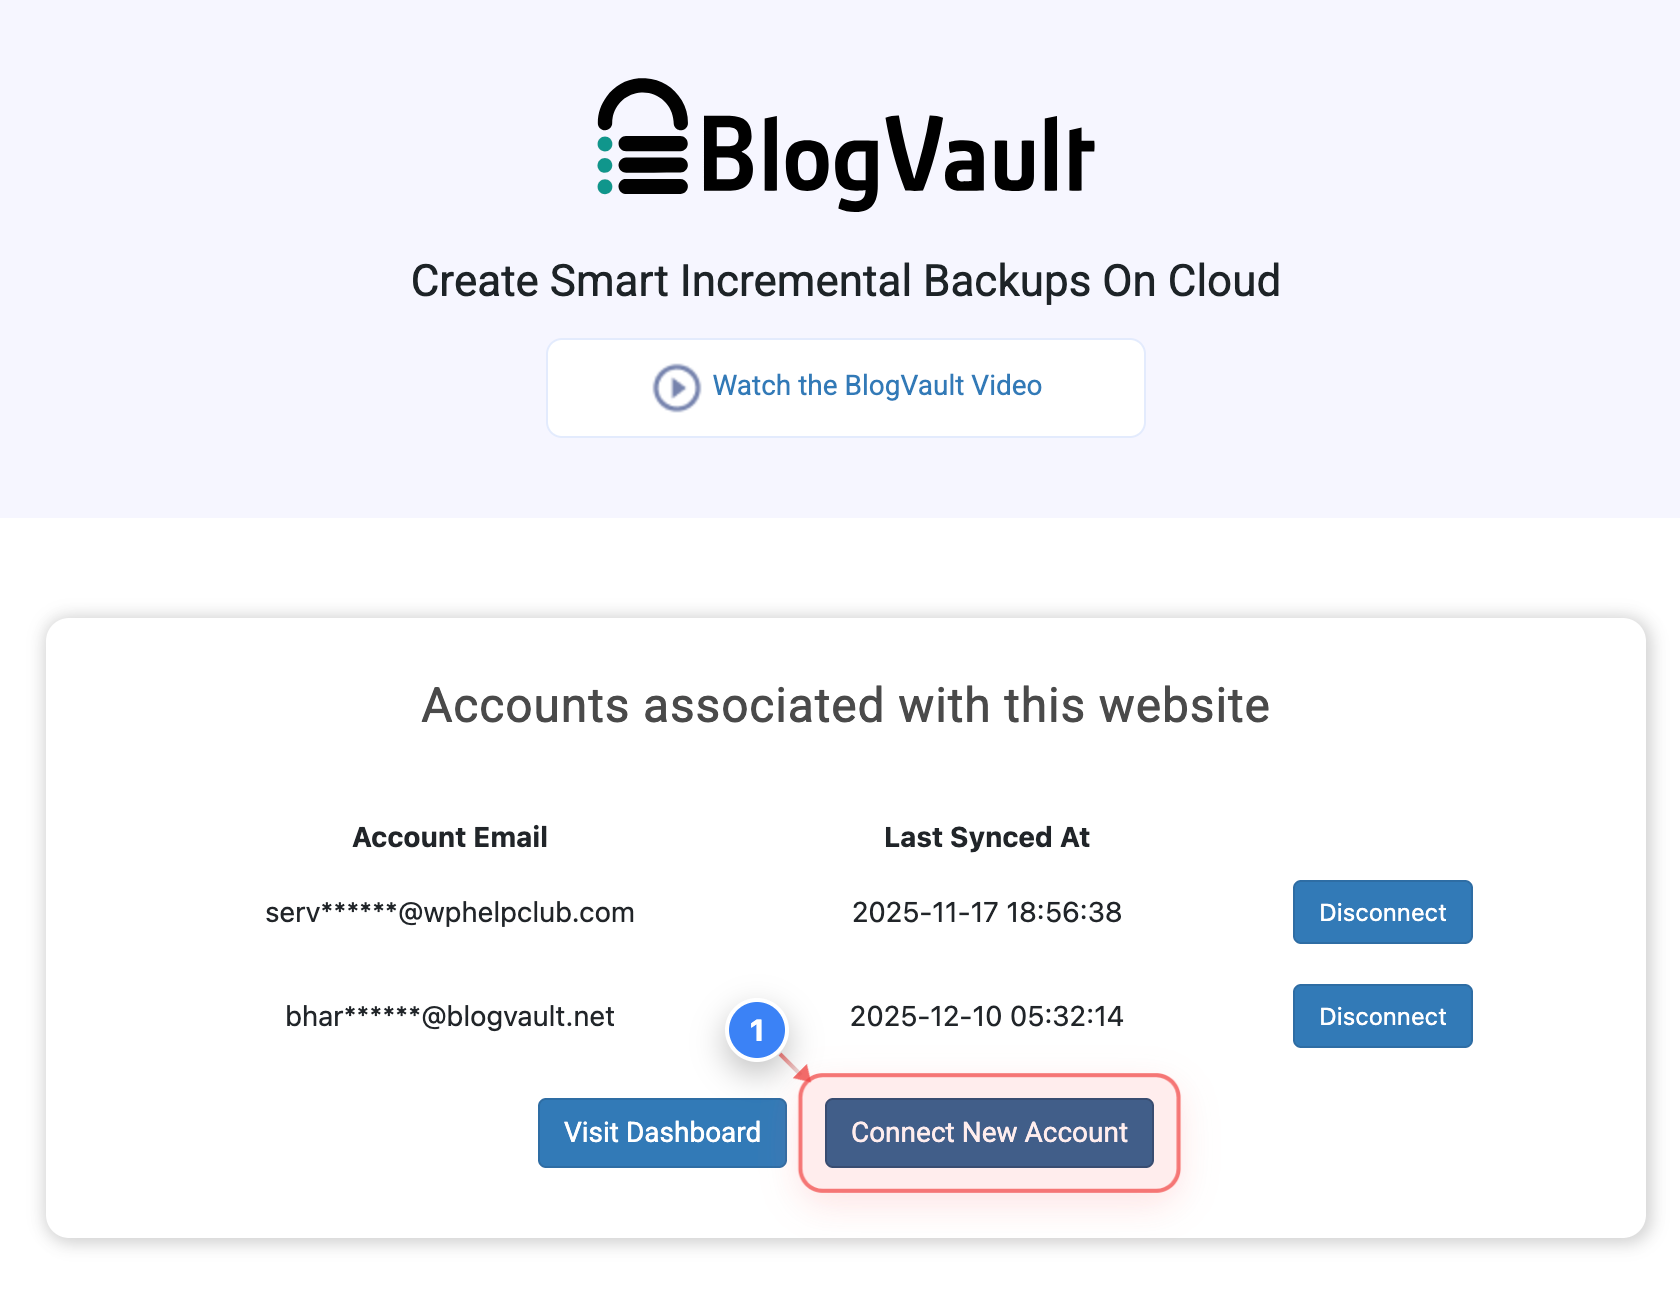Select the email serv******@wphelpclub.com
The image size is (1680, 1296).
449,912
